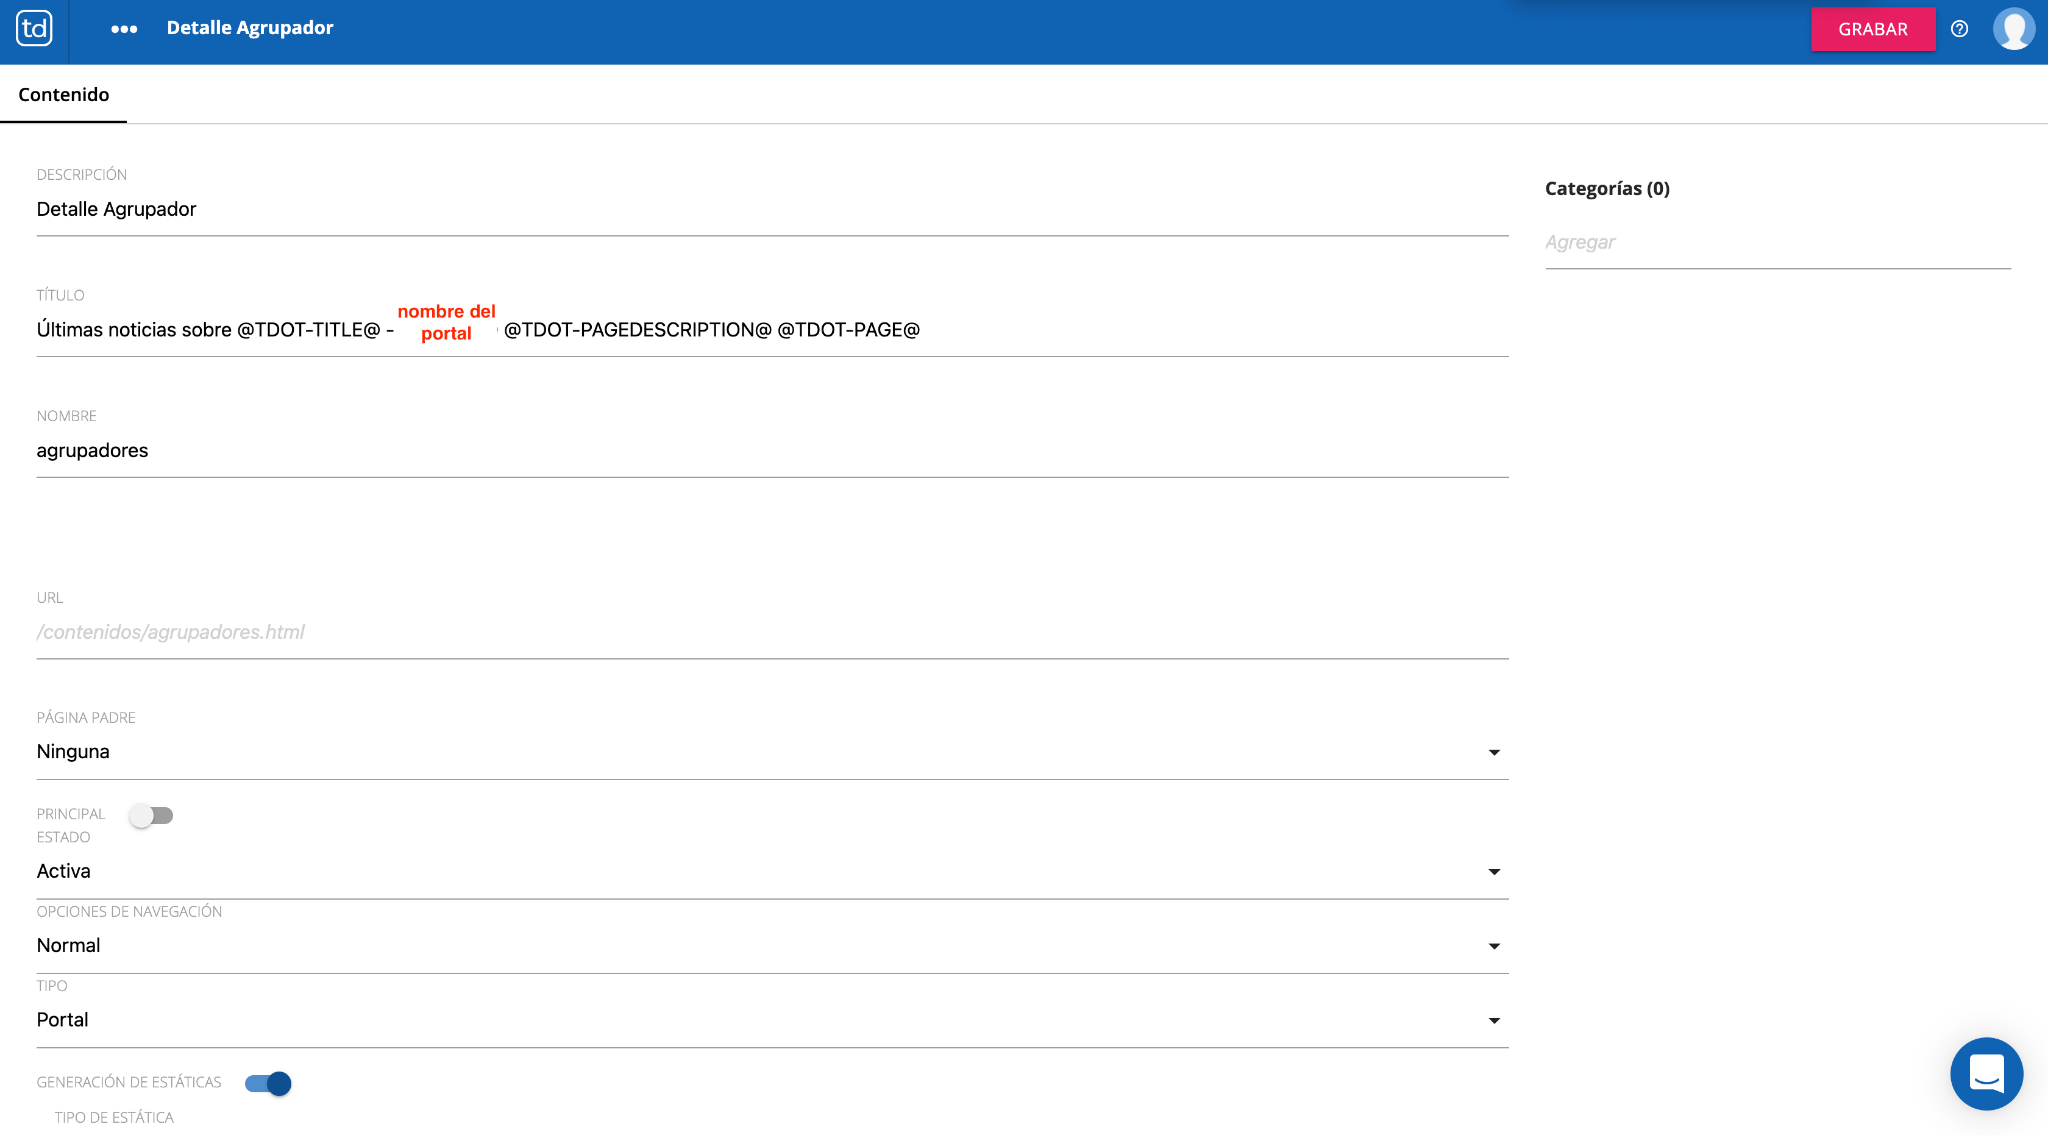Viewport: 2048px width, 1135px height.
Task: Click the help question mark icon
Action: [1959, 29]
